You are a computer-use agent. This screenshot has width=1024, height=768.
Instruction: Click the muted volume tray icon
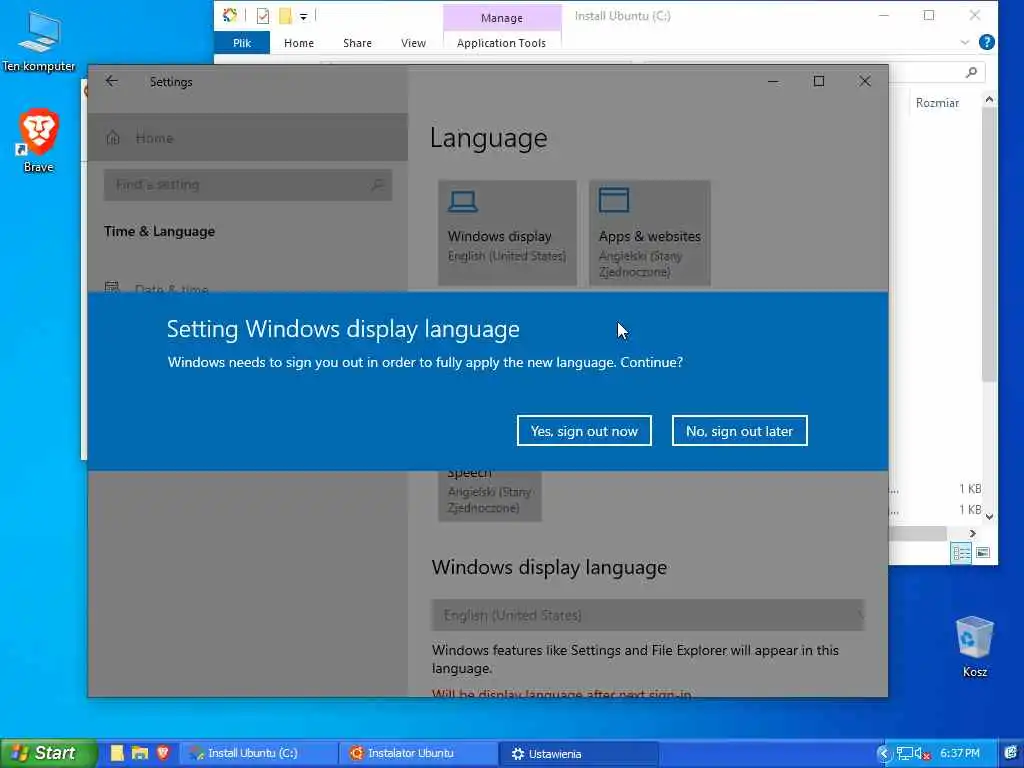[x=922, y=754]
